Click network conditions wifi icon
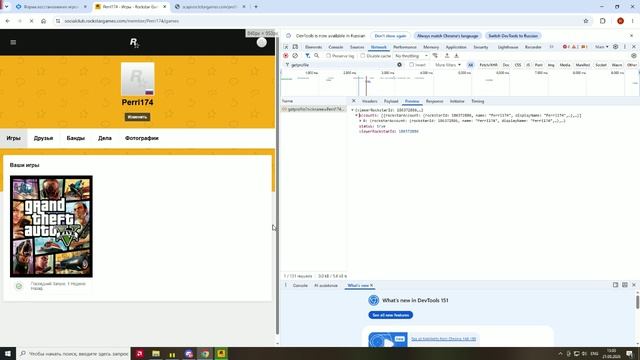The width and height of the screenshot is (640, 360). [x=435, y=56]
